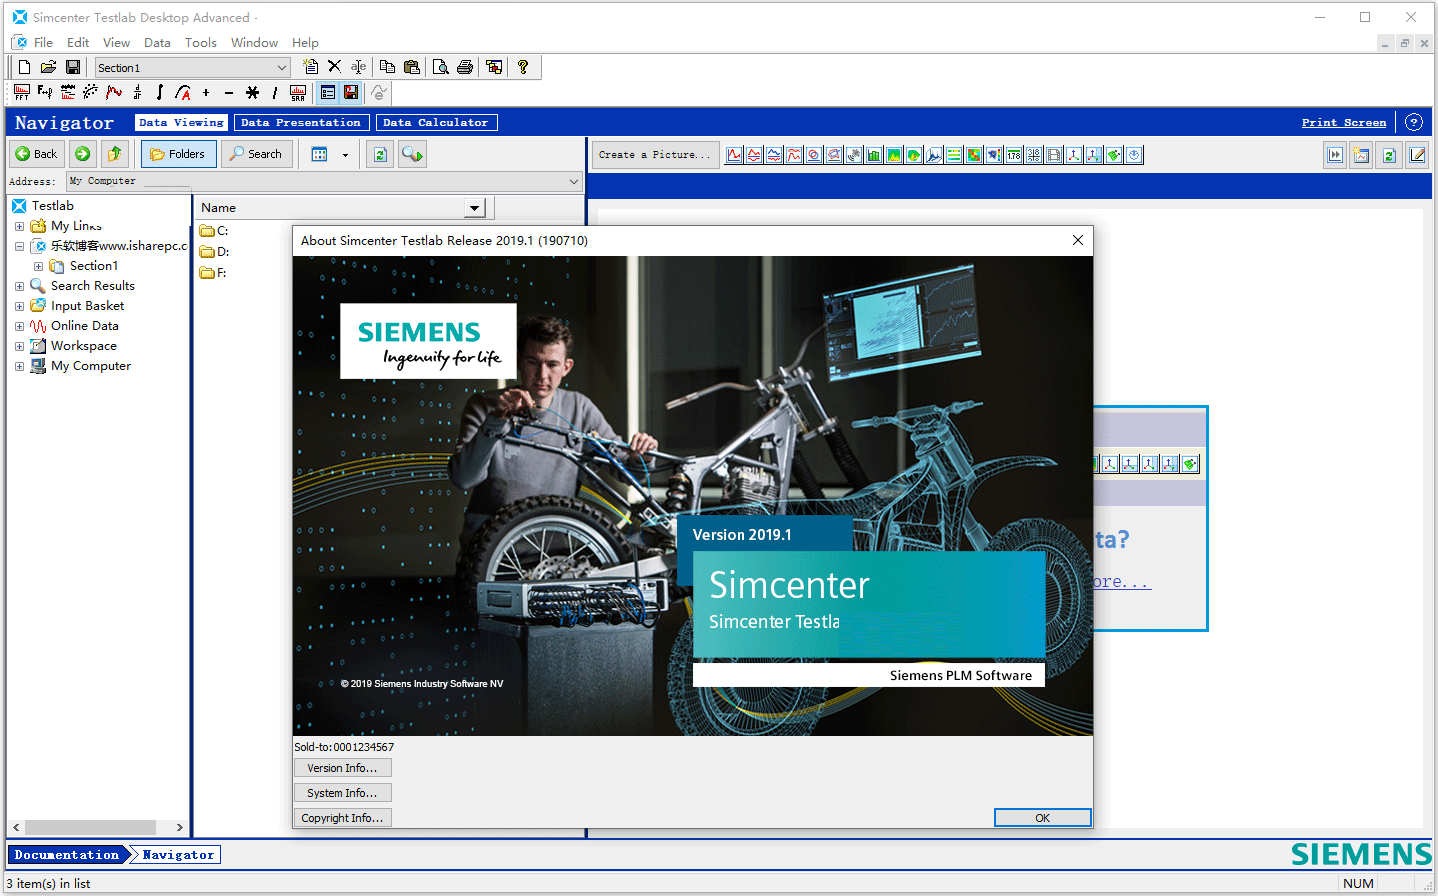Click the red curve fitting icon
The height and width of the screenshot is (896, 1438).
point(114,93)
